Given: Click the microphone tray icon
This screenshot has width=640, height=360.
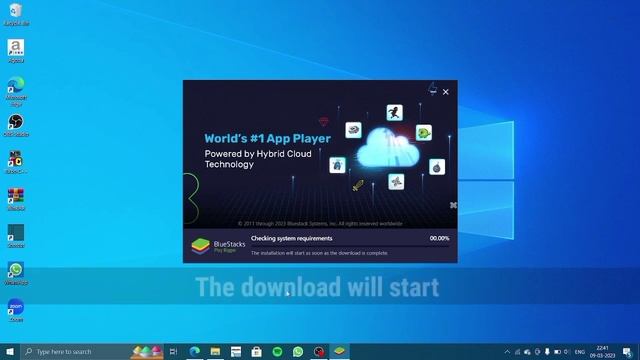Looking at the screenshot, I should click(547, 351).
